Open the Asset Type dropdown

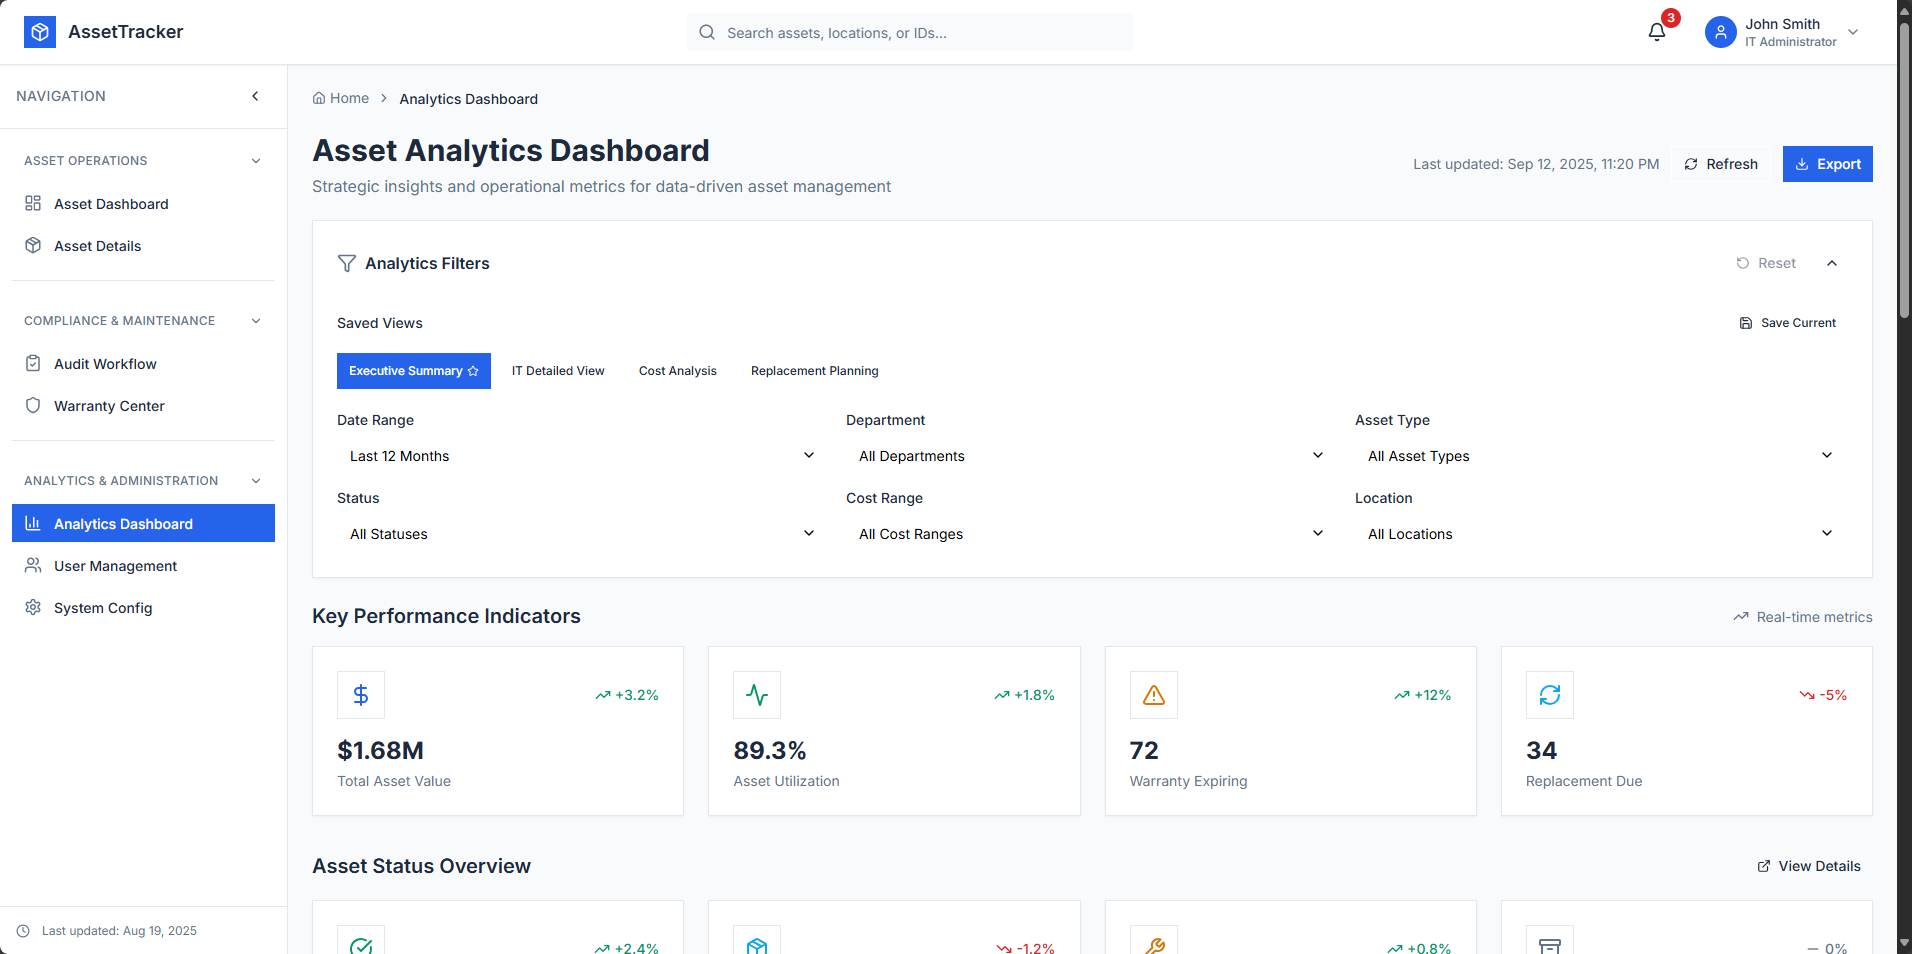1600,456
